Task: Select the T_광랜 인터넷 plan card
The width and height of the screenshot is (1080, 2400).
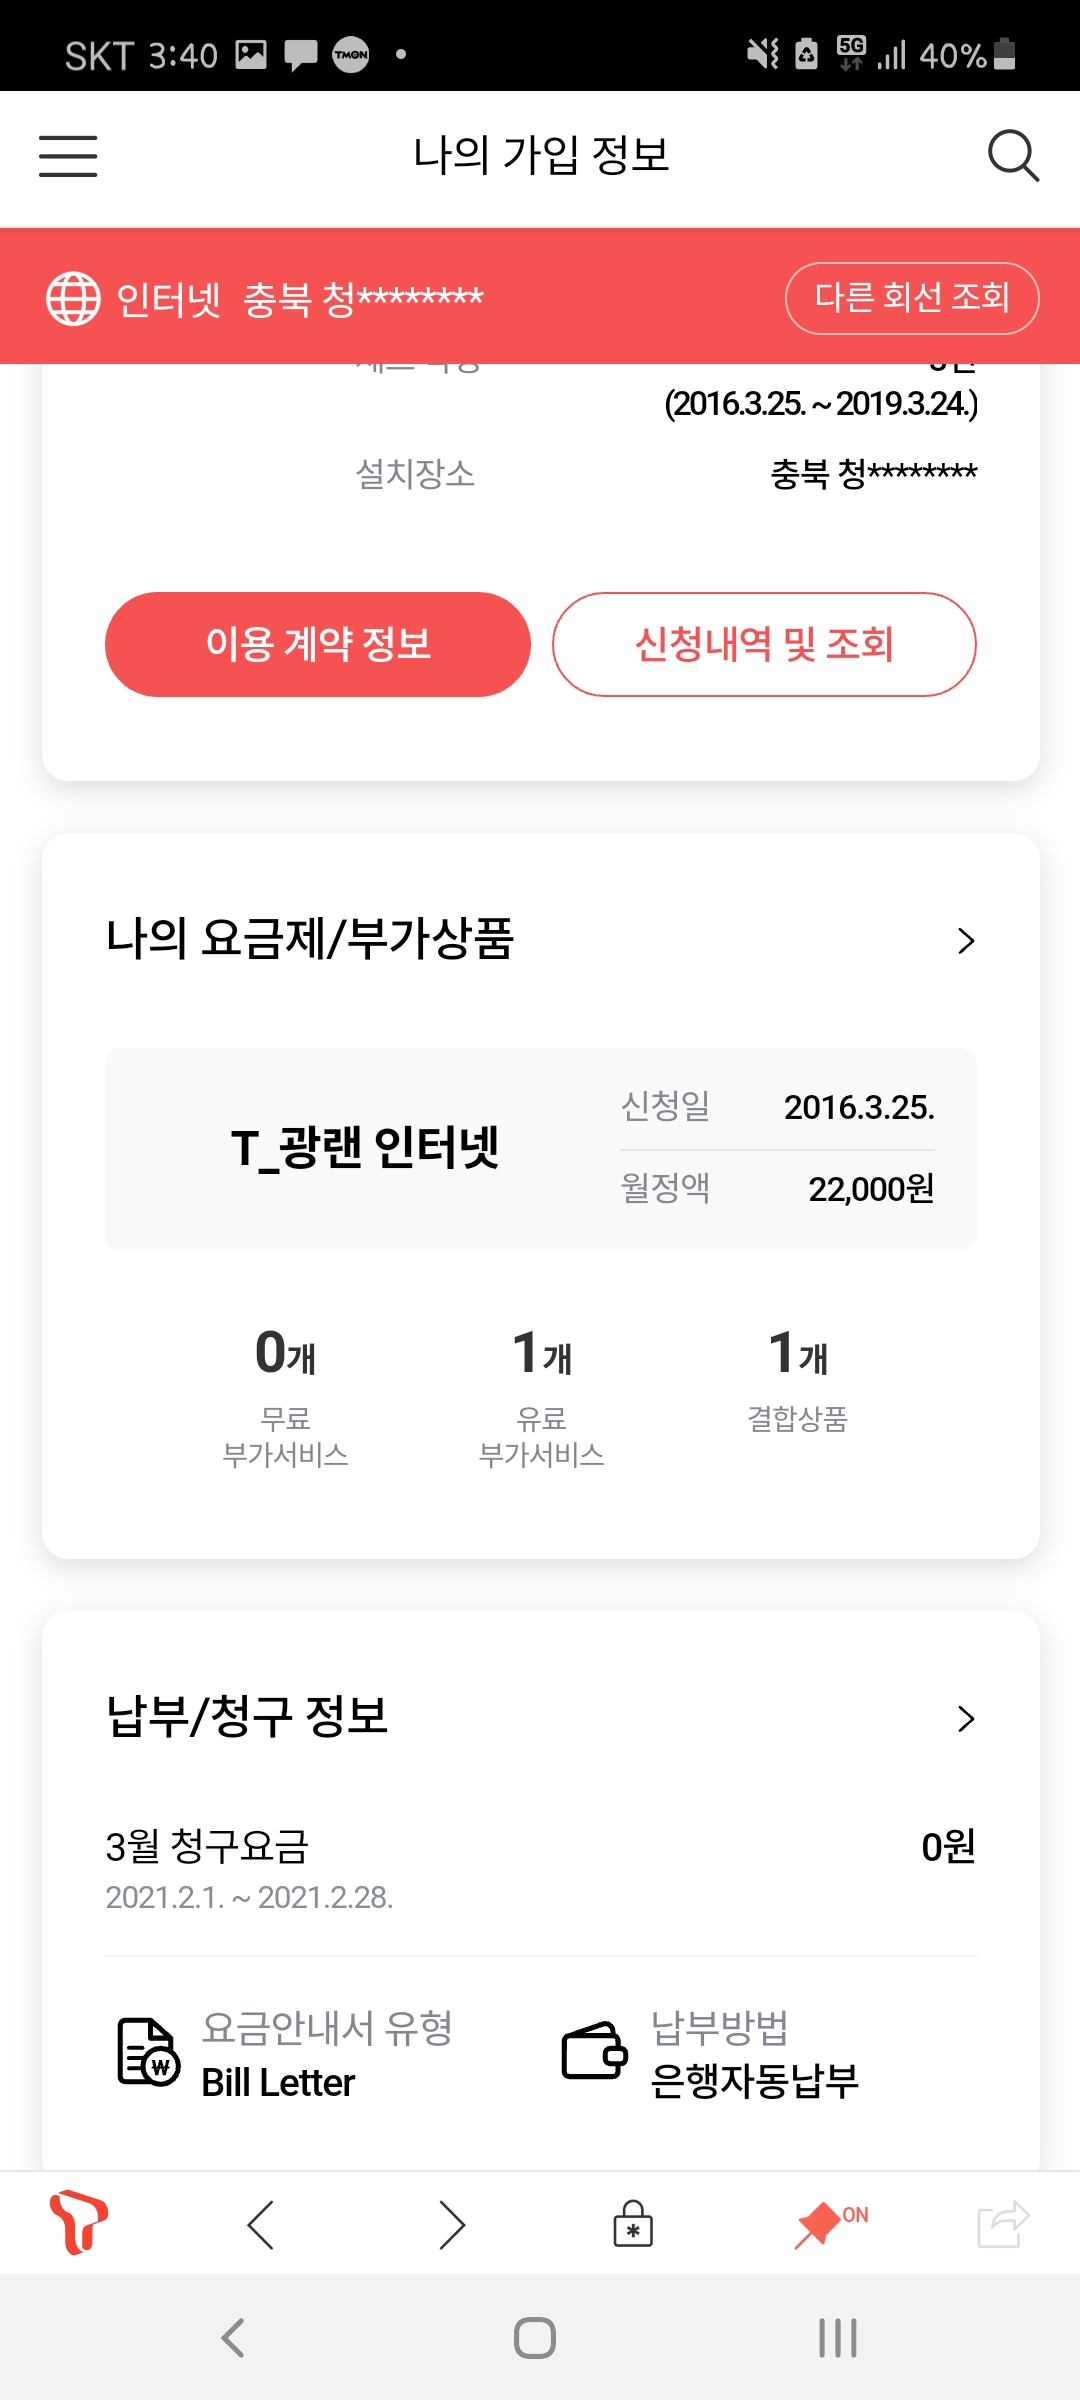Action: coord(540,1148)
